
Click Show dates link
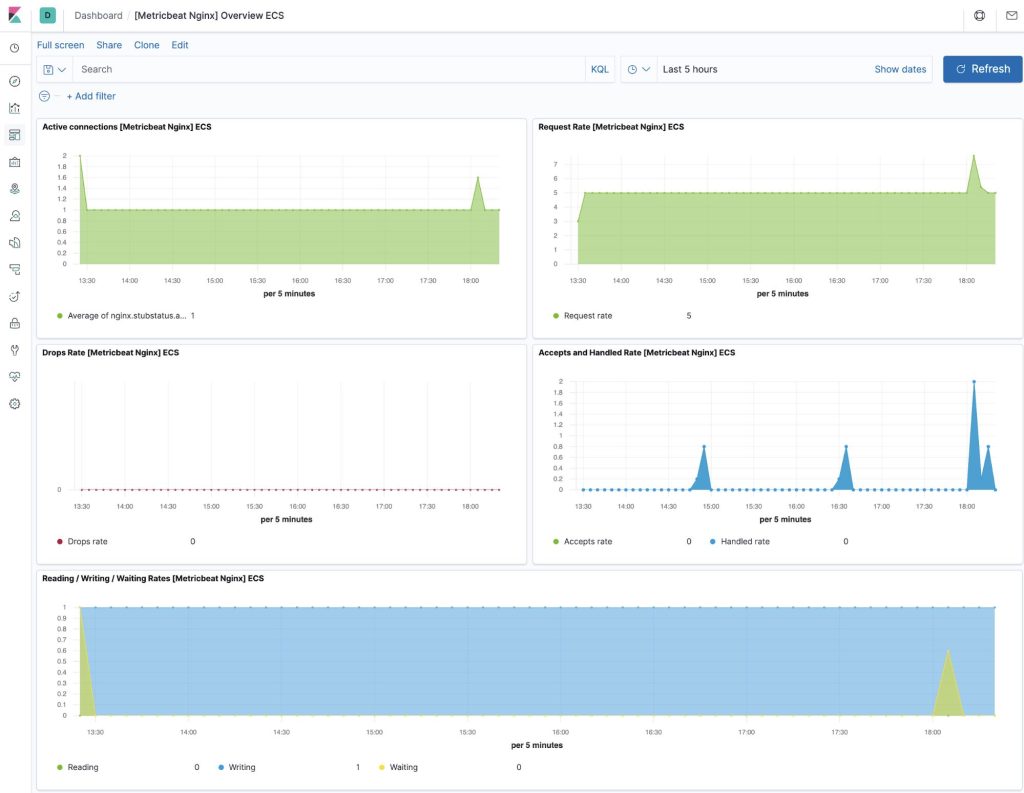point(900,69)
